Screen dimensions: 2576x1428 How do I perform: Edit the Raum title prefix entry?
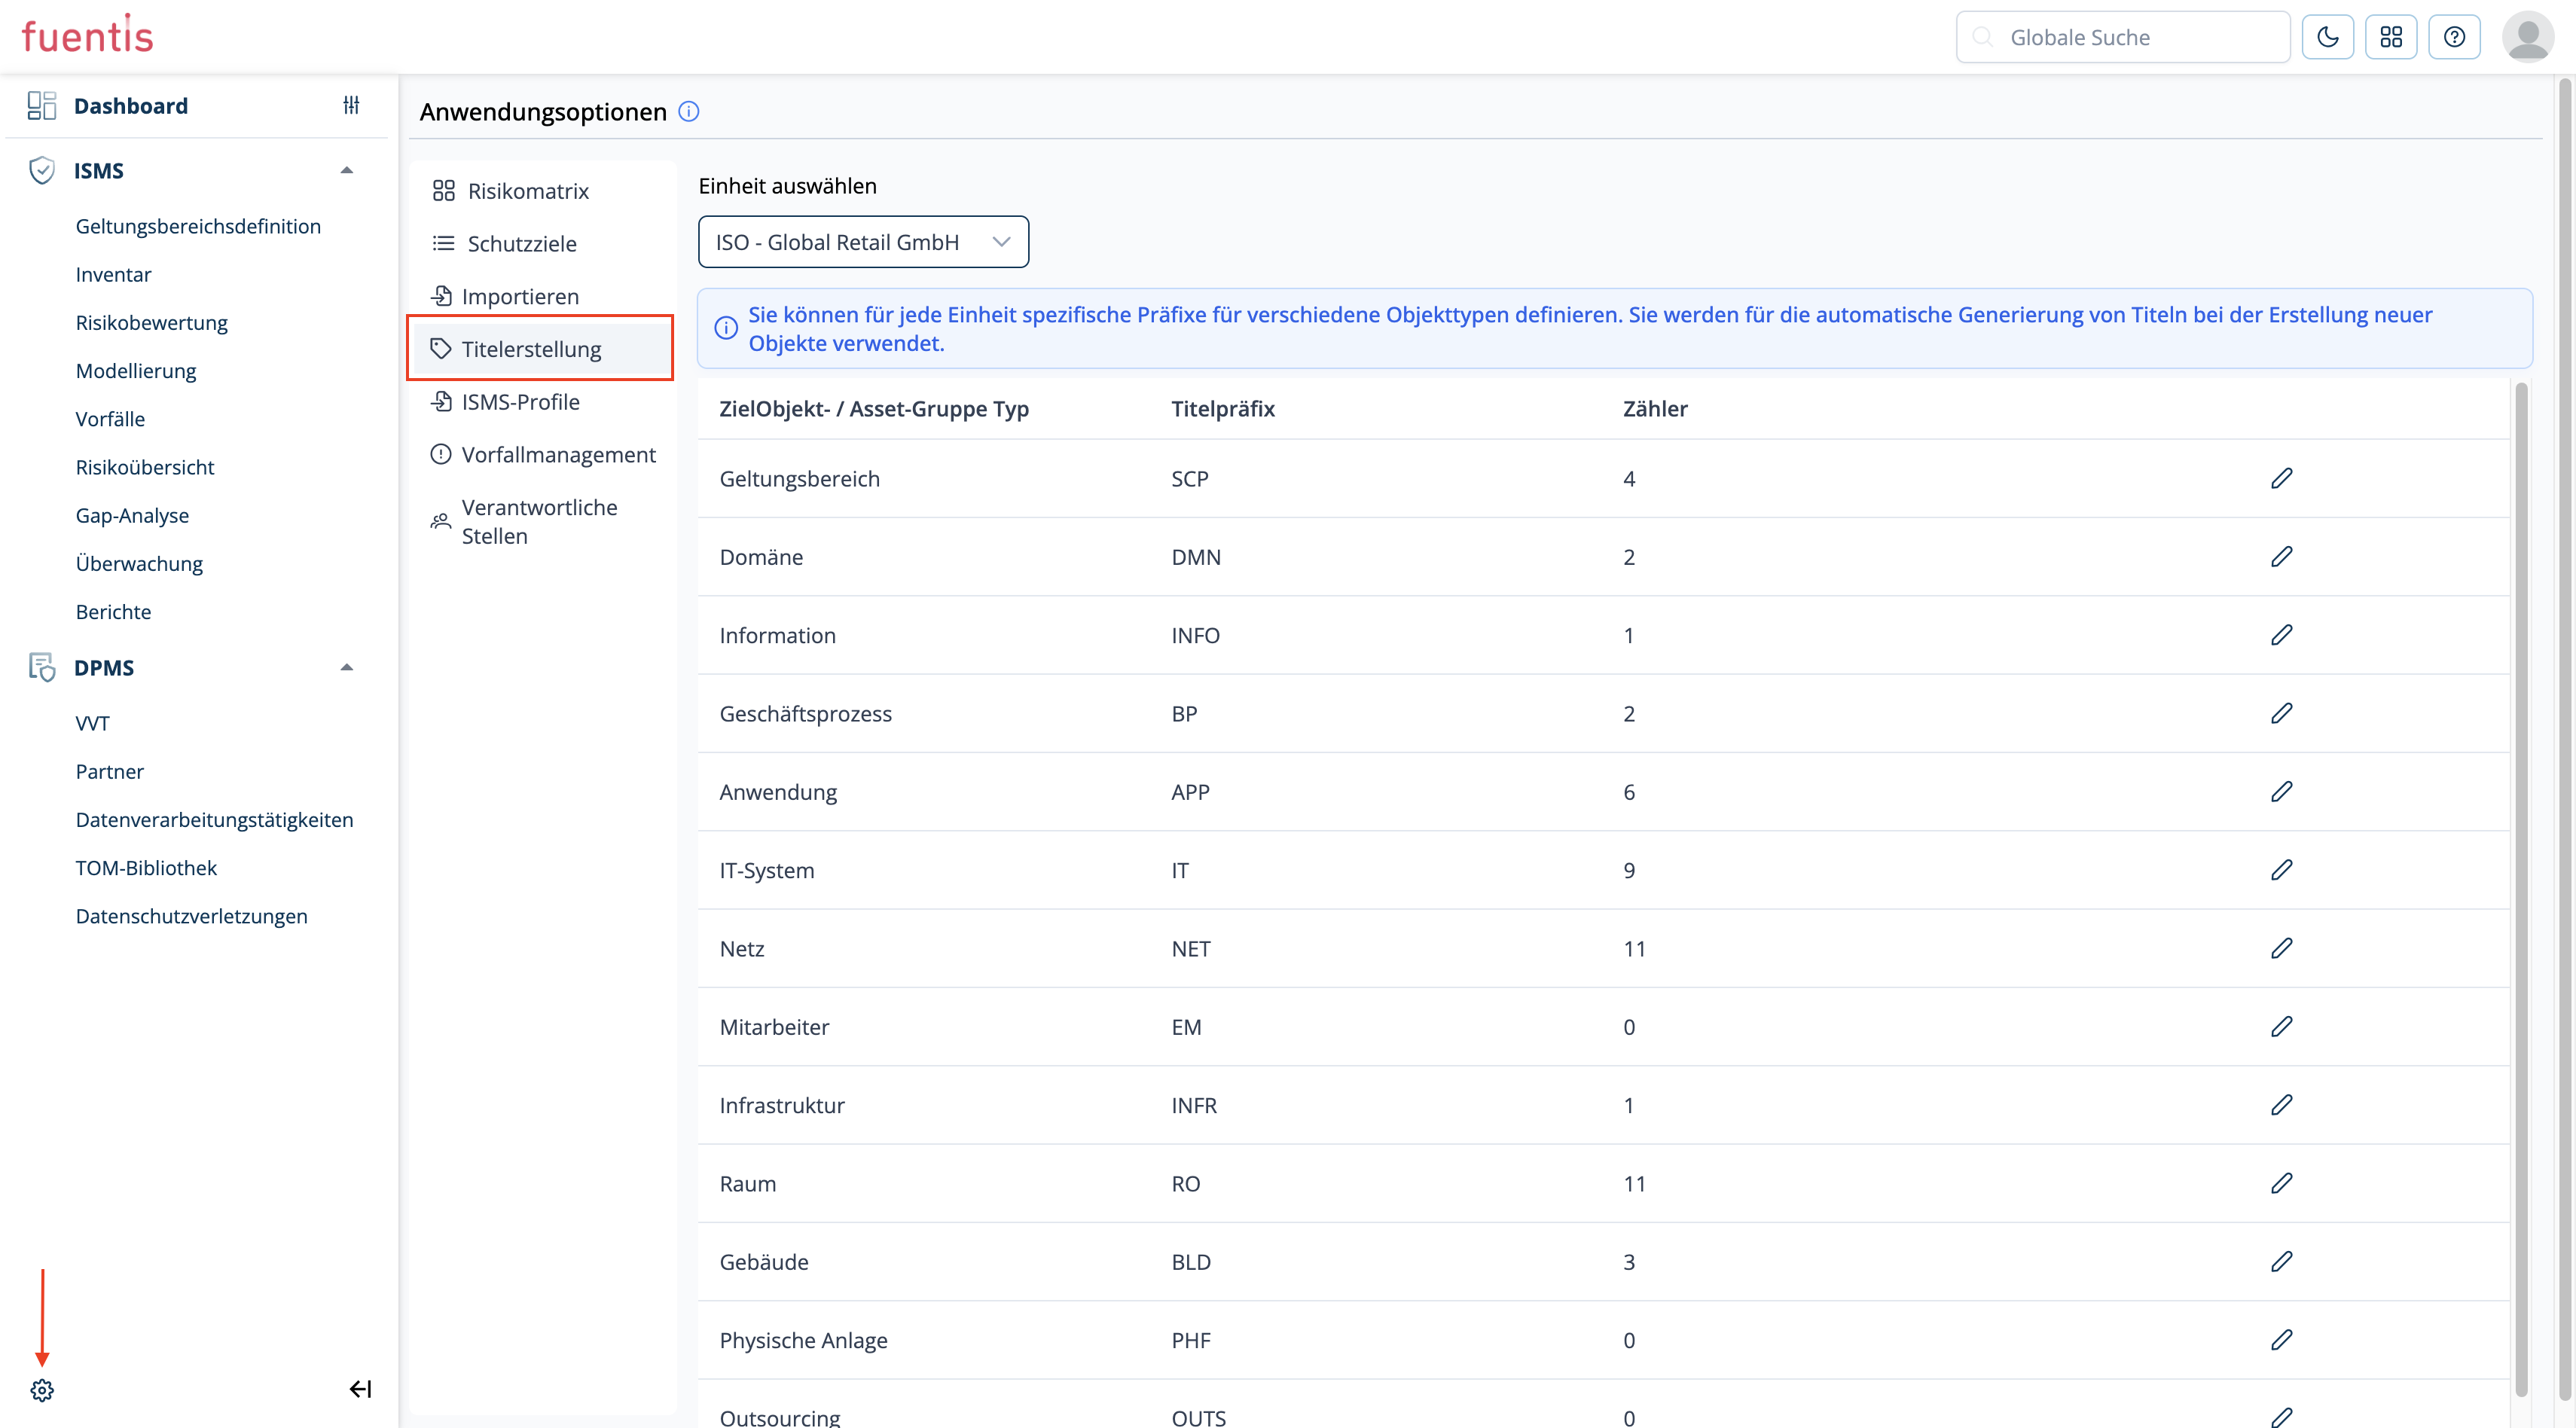pyautogui.click(x=2281, y=1183)
